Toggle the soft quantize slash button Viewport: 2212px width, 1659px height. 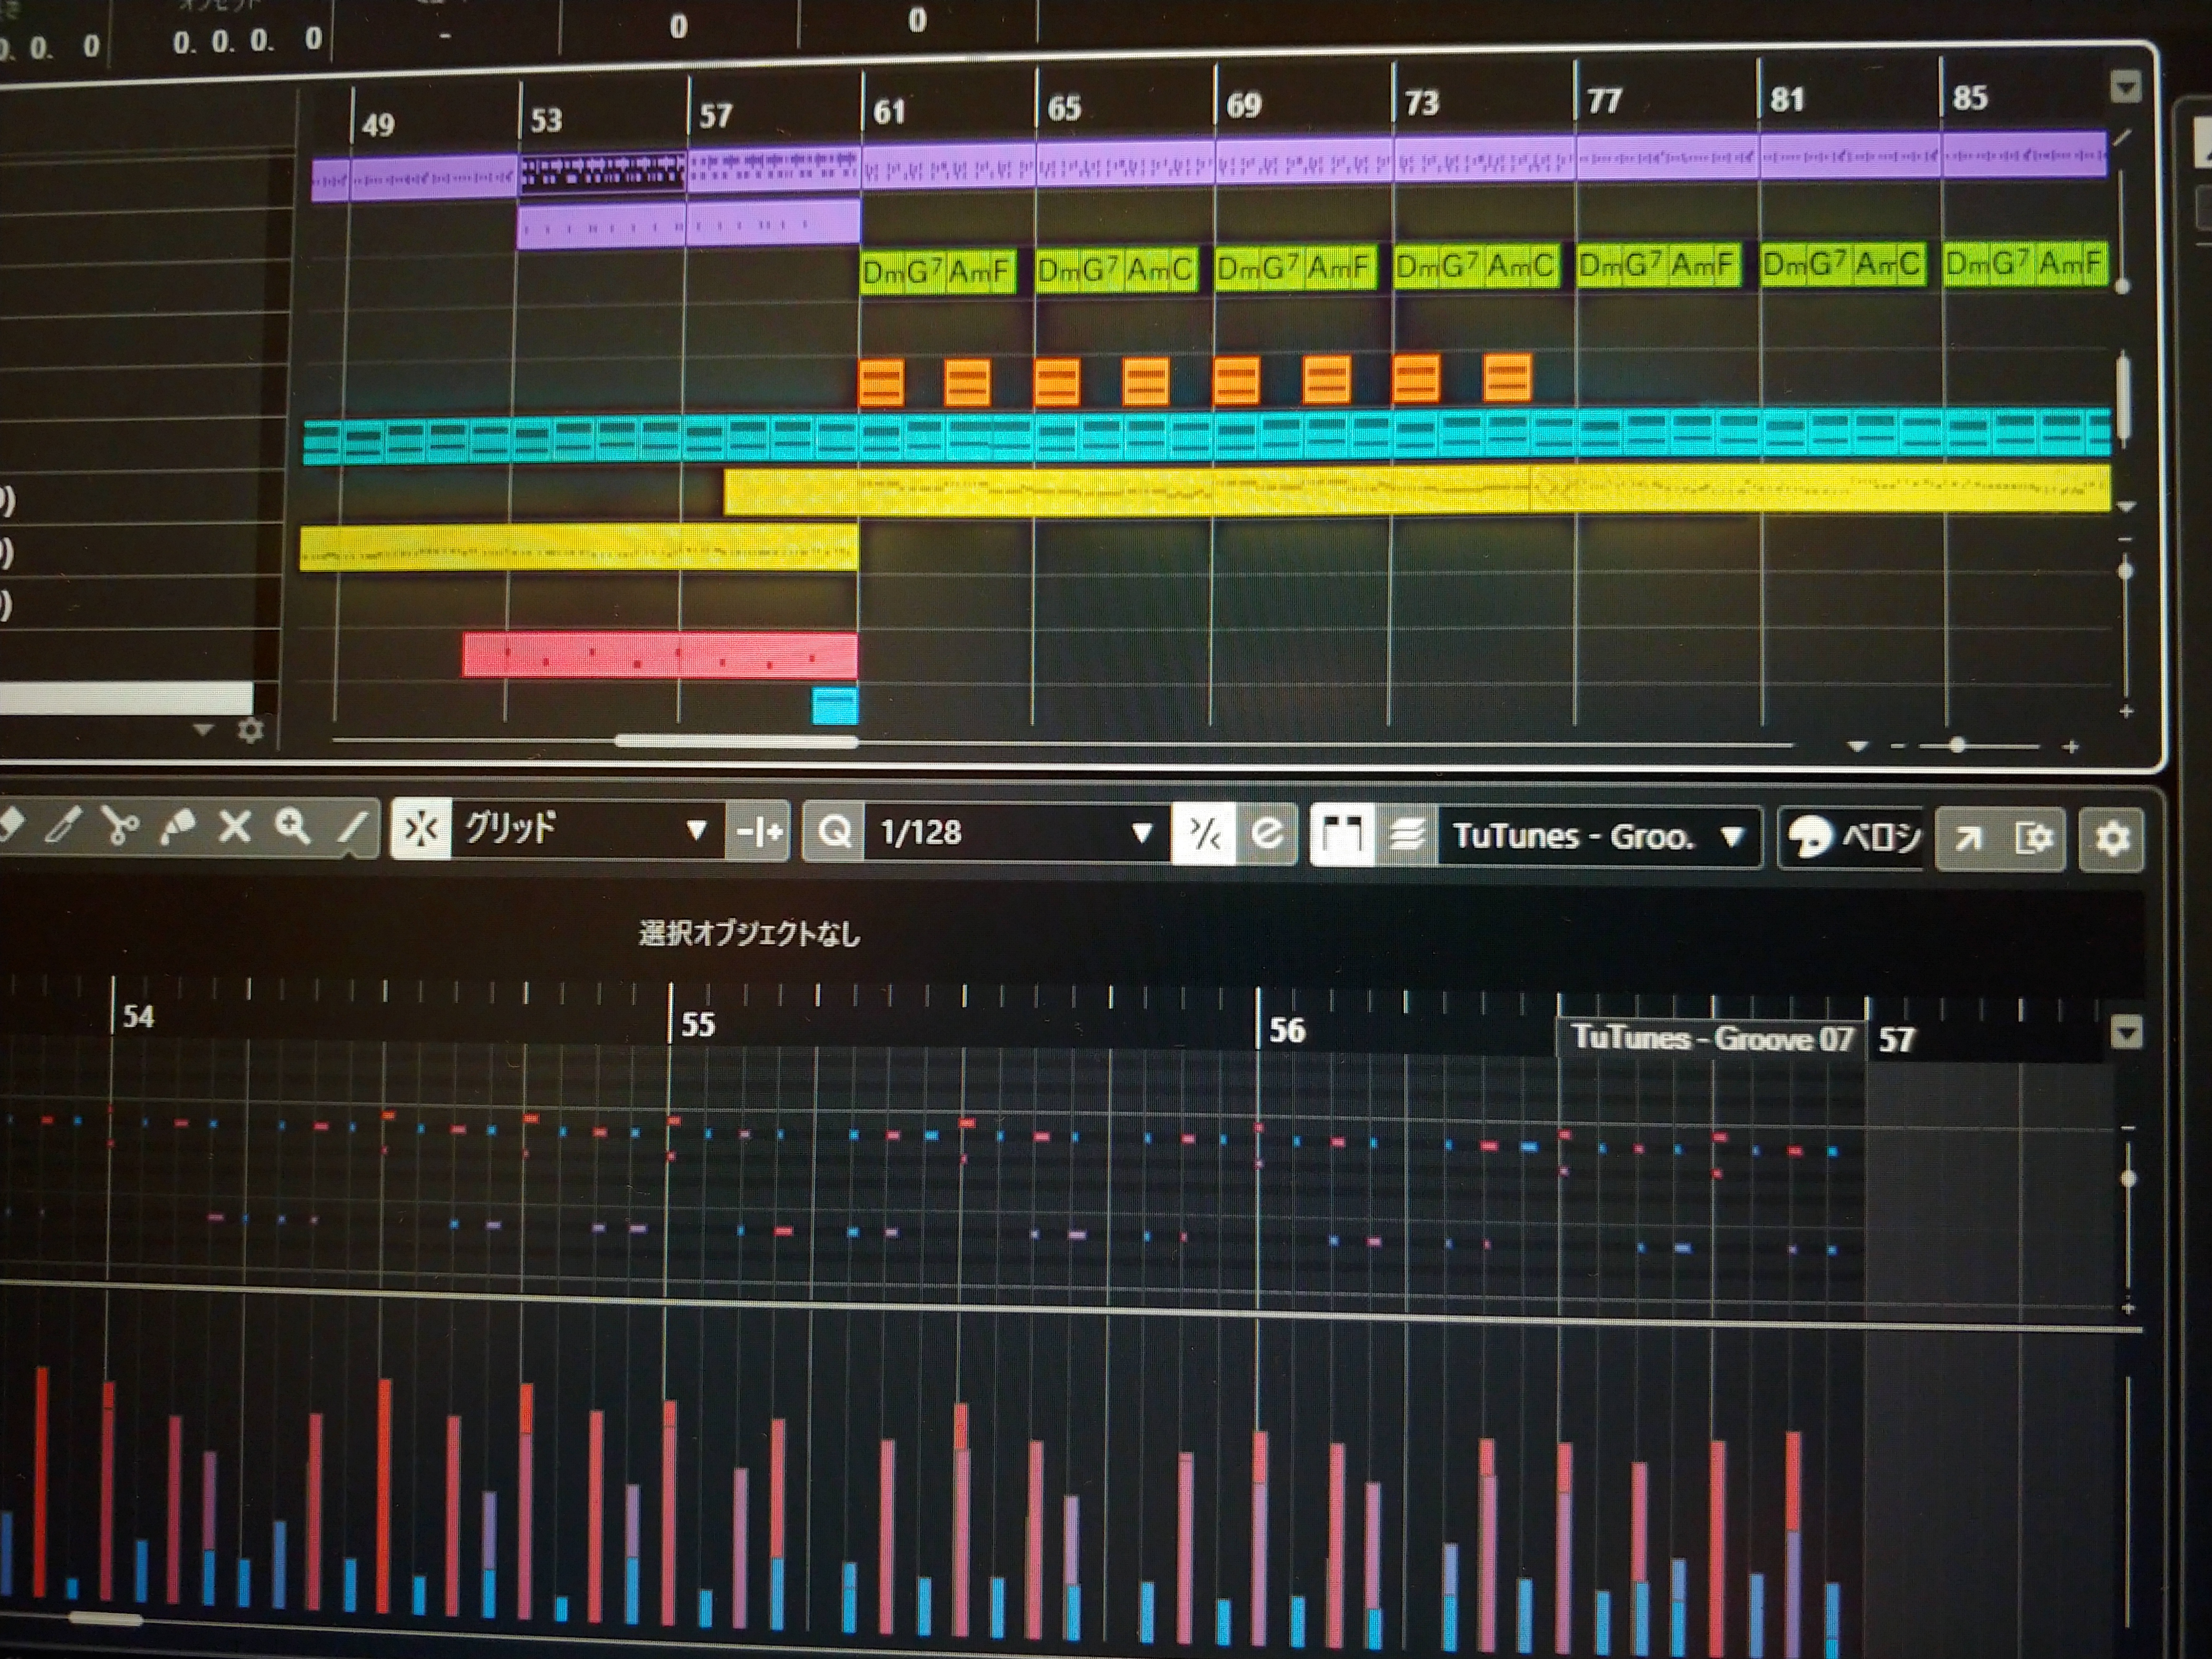point(1203,833)
